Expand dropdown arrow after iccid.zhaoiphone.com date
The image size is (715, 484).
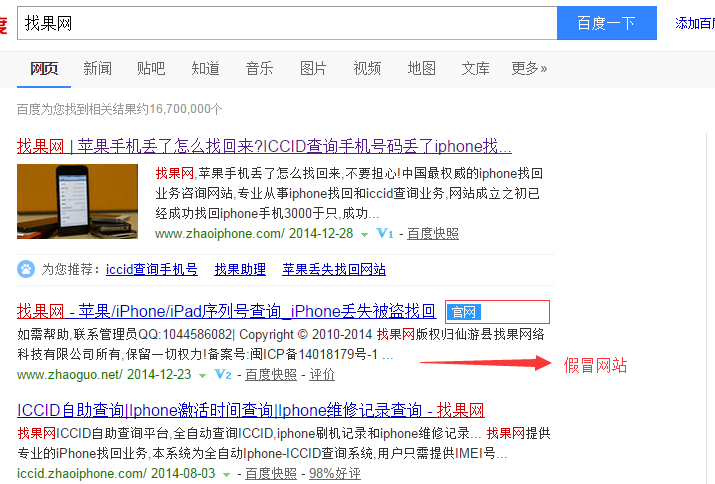[226, 474]
